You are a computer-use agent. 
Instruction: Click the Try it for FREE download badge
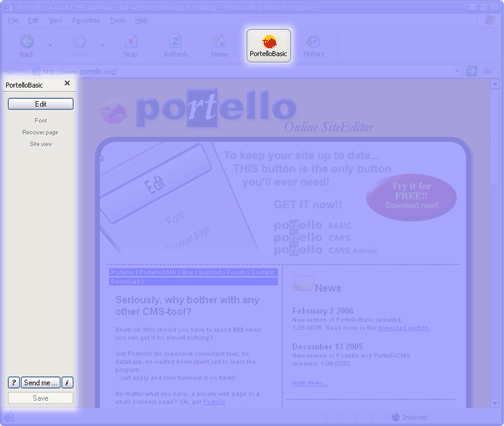click(411, 197)
